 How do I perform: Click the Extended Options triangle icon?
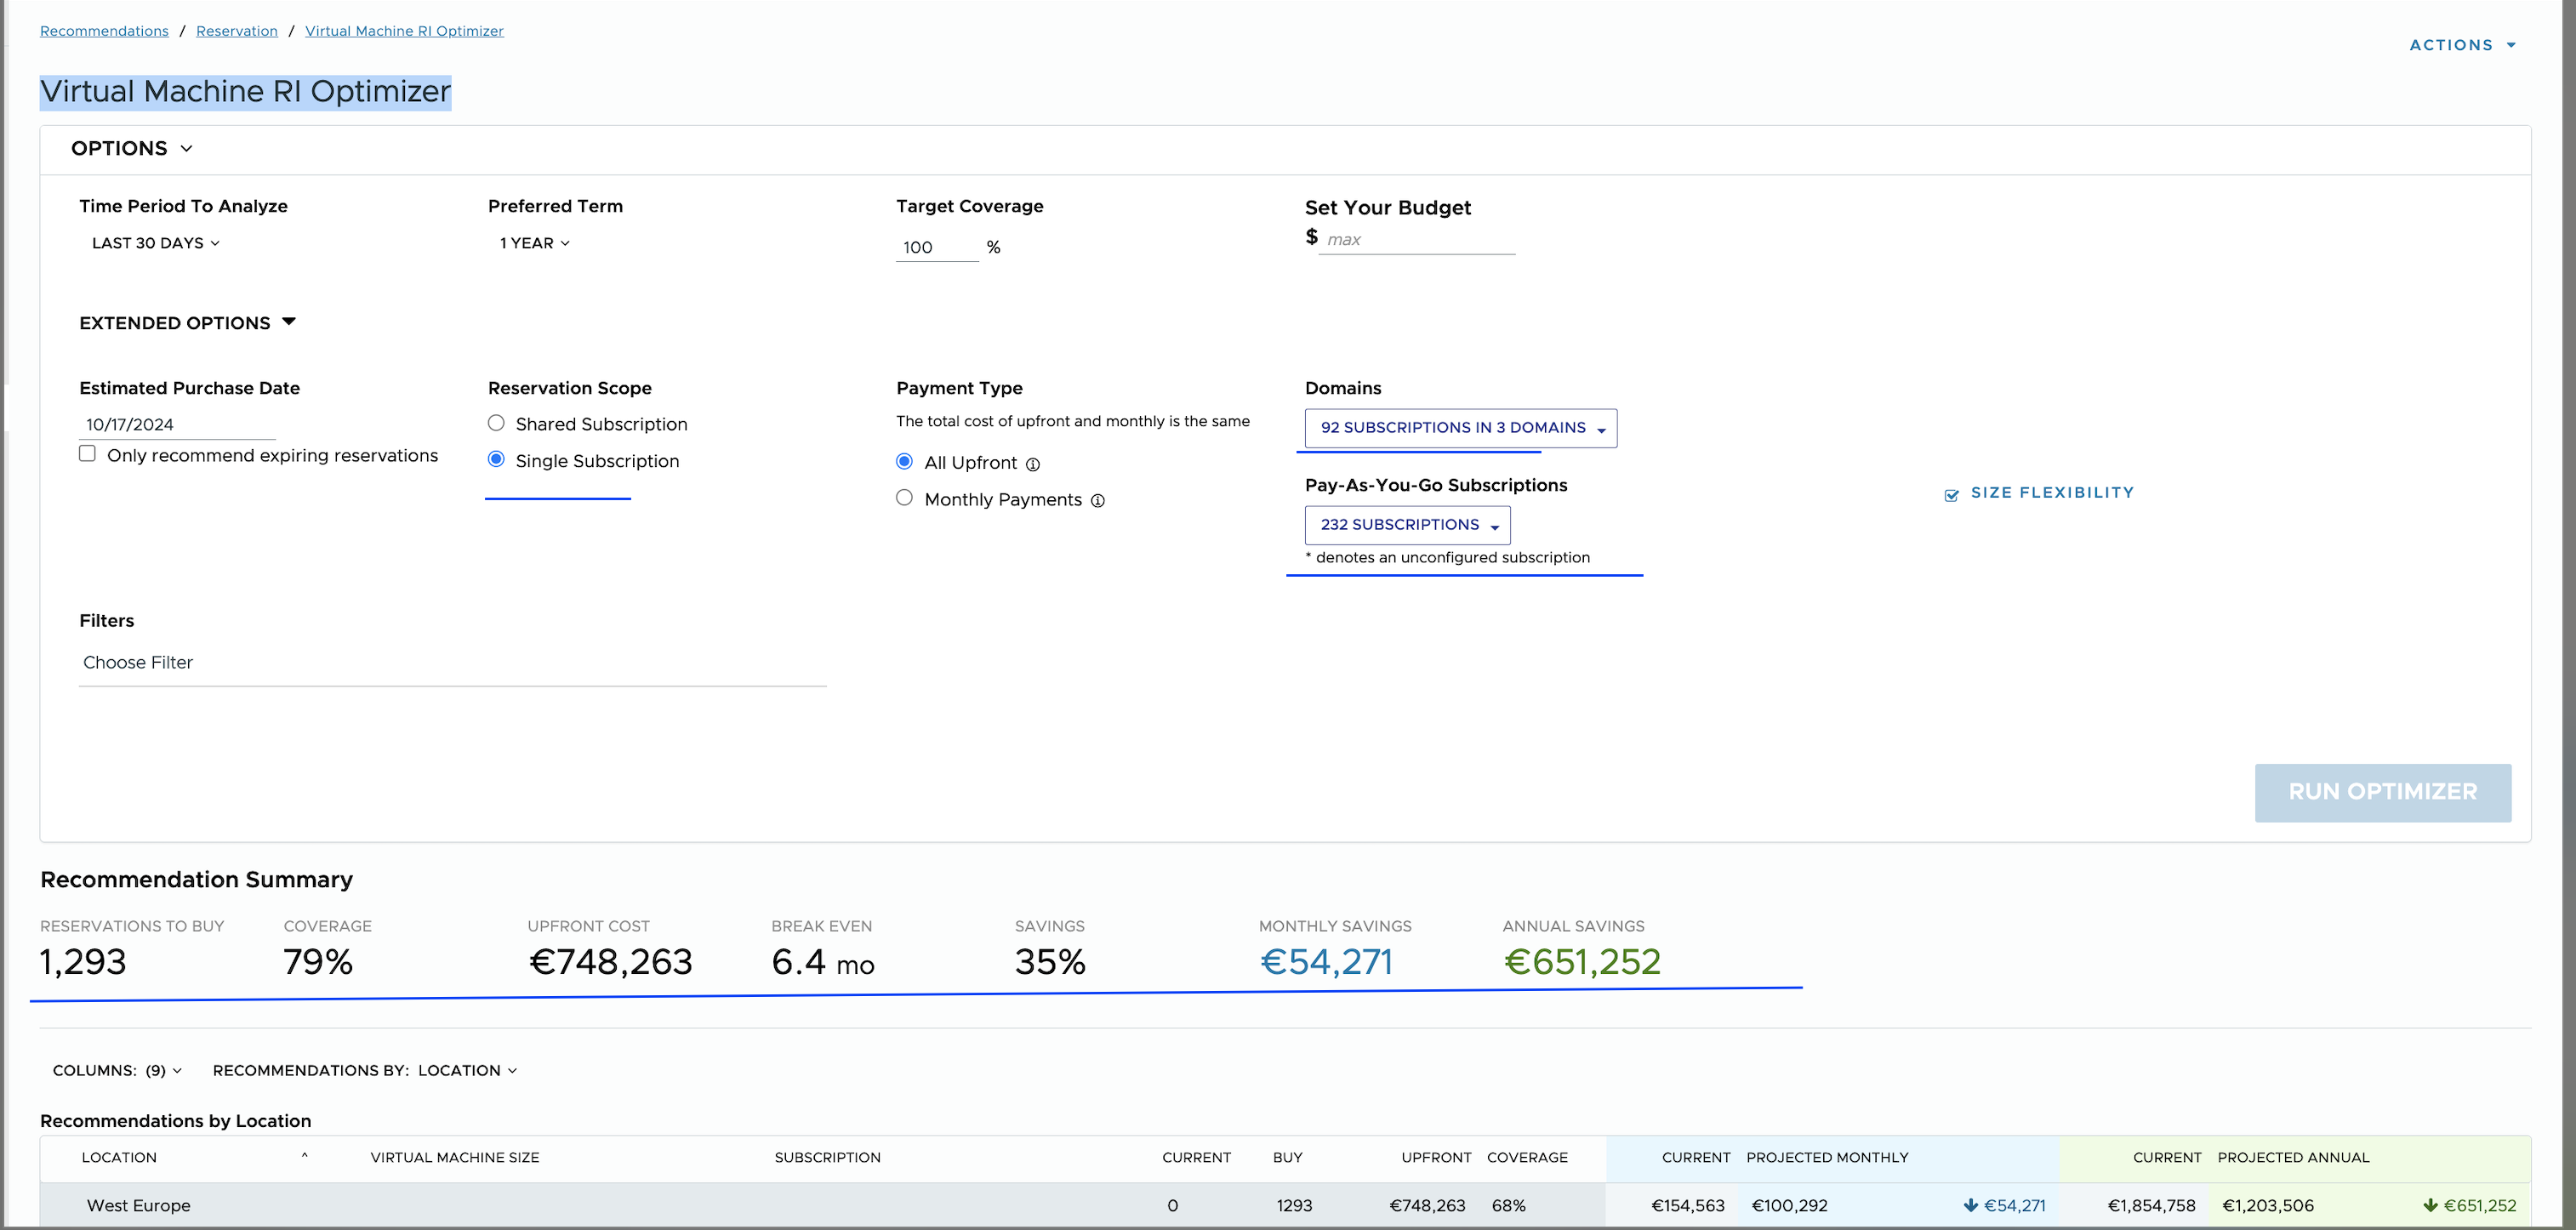(289, 322)
